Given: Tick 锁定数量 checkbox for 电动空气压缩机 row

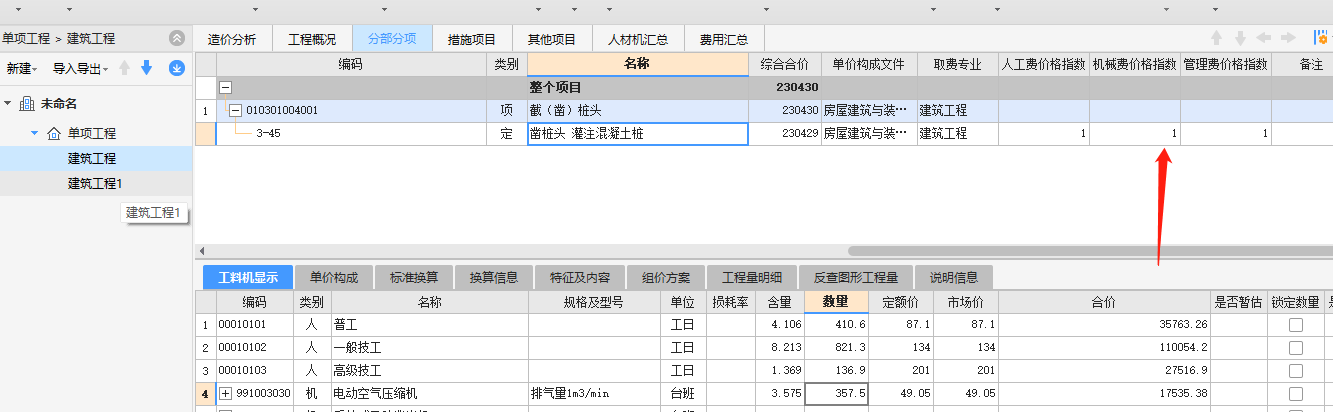Looking at the screenshot, I should click(x=1296, y=394).
